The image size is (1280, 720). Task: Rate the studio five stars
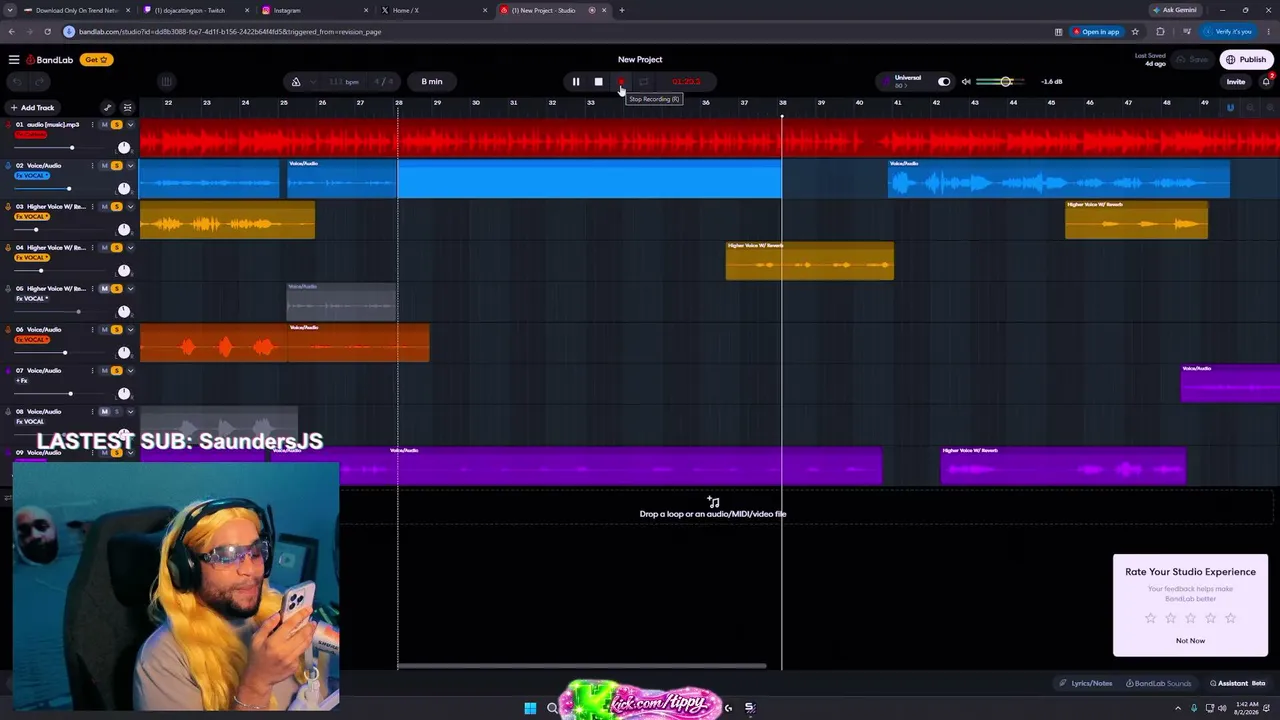(1230, 618)
